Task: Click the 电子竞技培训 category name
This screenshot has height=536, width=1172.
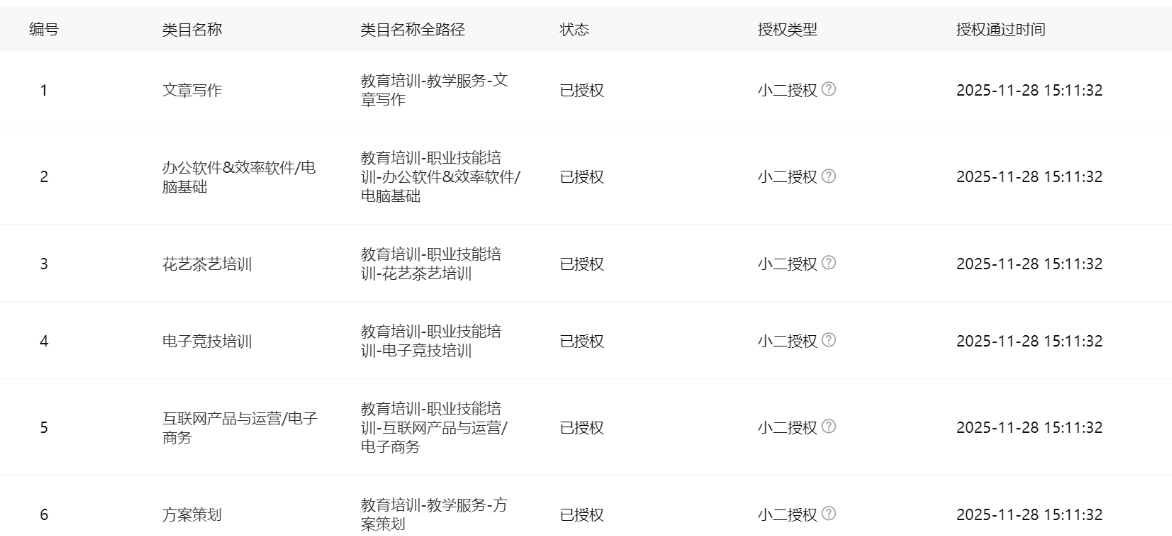Action: pos(207,341)
